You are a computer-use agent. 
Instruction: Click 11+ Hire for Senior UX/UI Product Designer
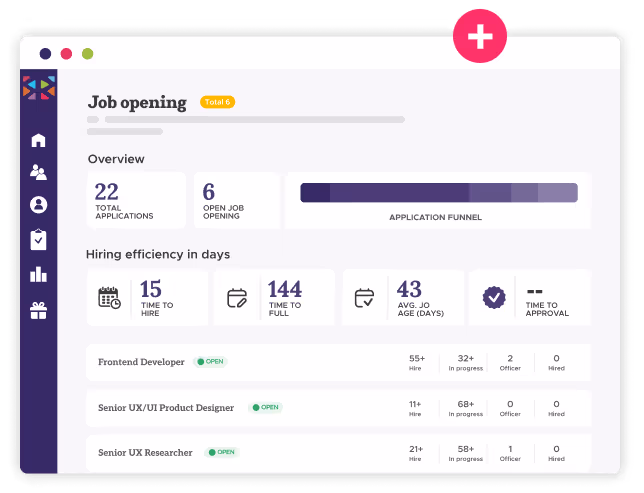[x=415, y=408]
